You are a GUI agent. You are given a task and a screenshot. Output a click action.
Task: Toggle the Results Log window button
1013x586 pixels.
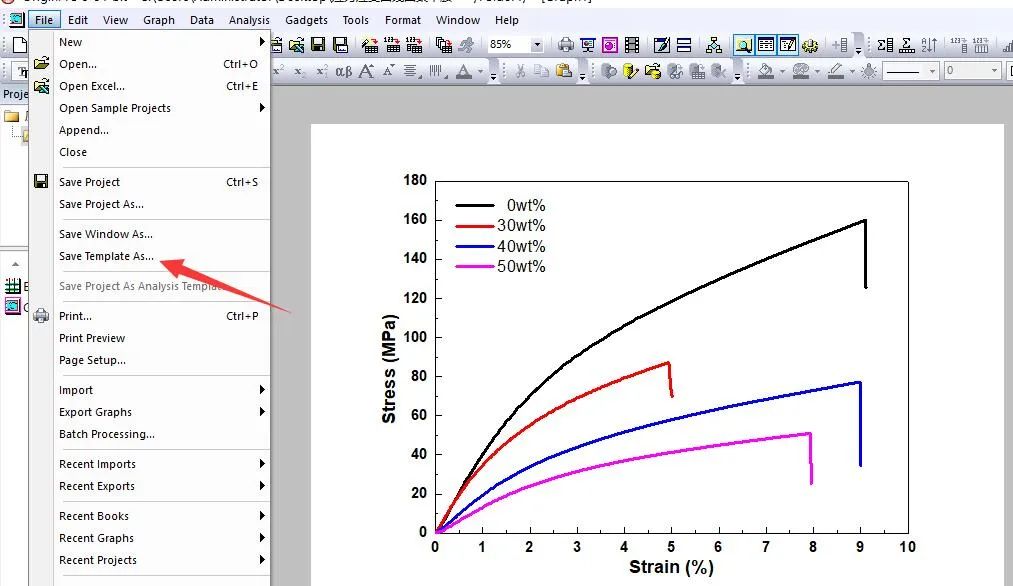pyautogui.click(x=766, y=45)
